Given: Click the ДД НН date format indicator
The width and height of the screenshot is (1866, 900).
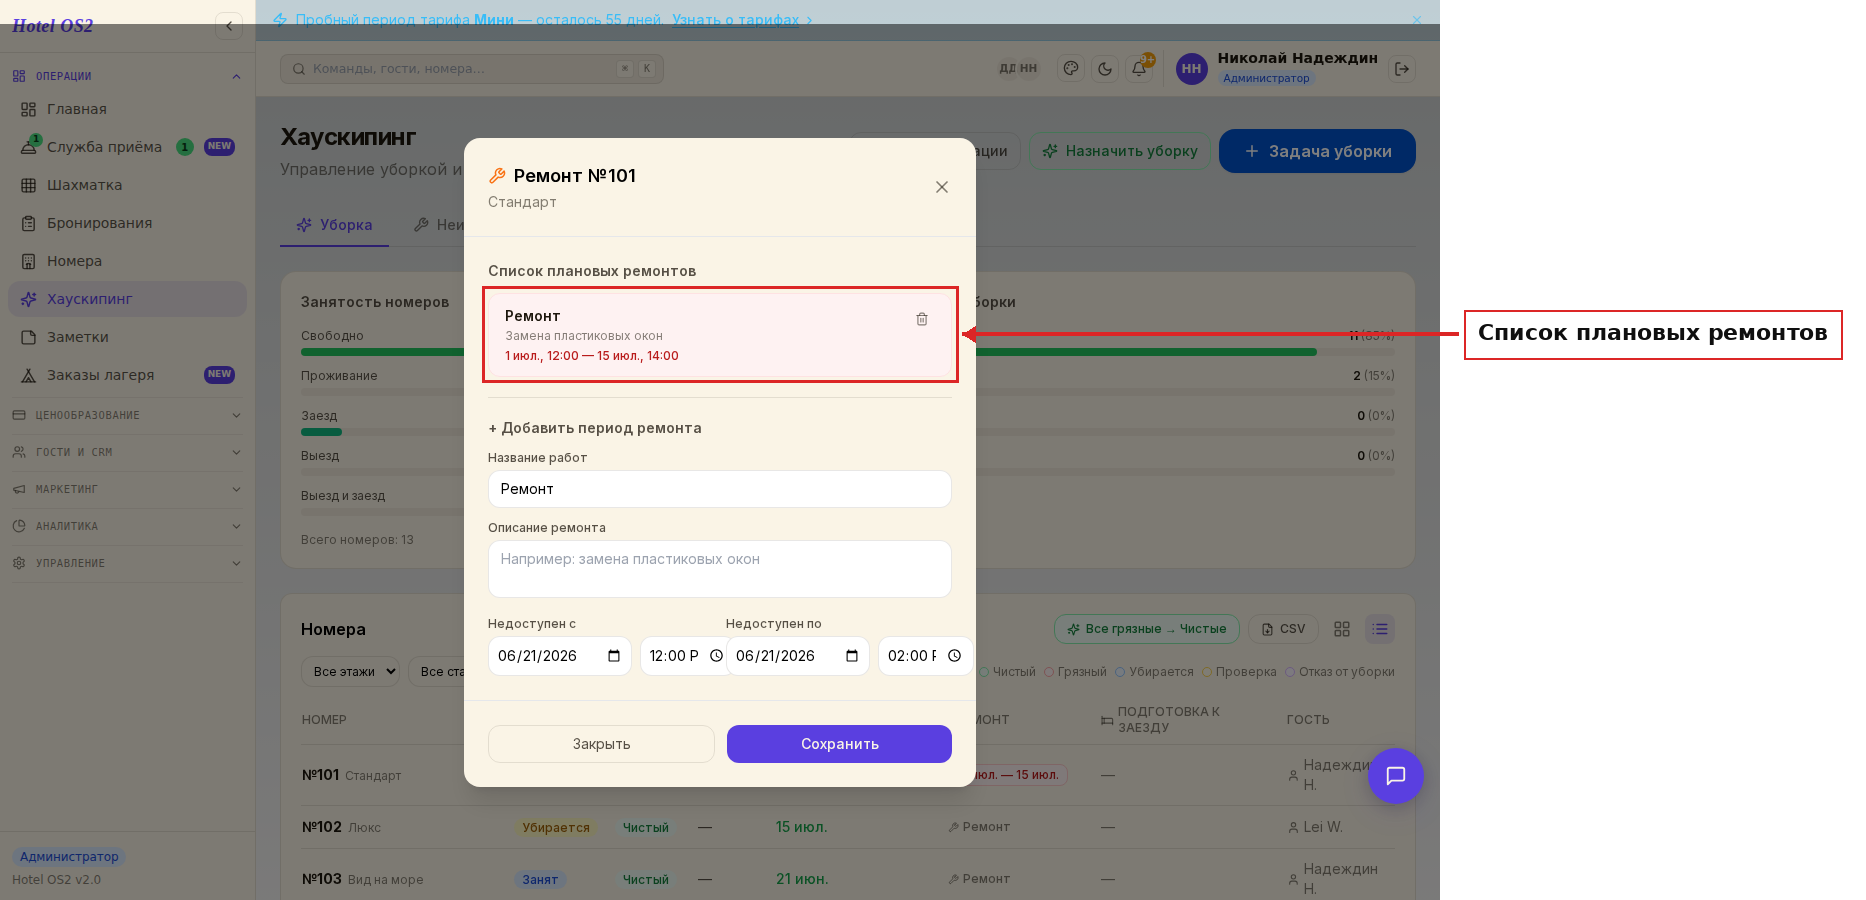Looking at the screenshot, I should 1018,69.
